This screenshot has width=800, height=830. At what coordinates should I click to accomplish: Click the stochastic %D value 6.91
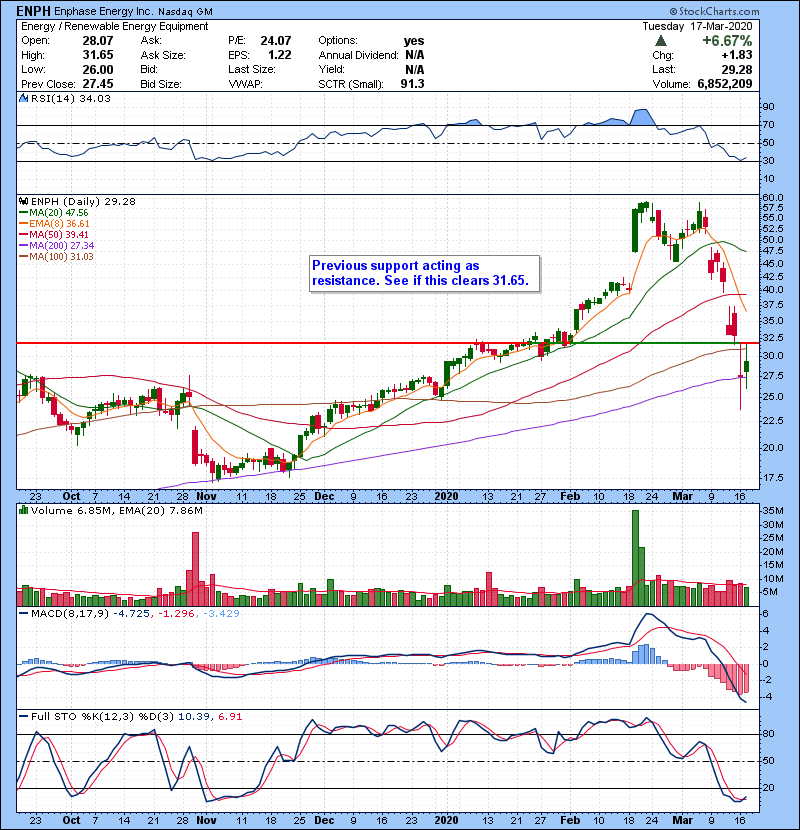coord(230,717)
